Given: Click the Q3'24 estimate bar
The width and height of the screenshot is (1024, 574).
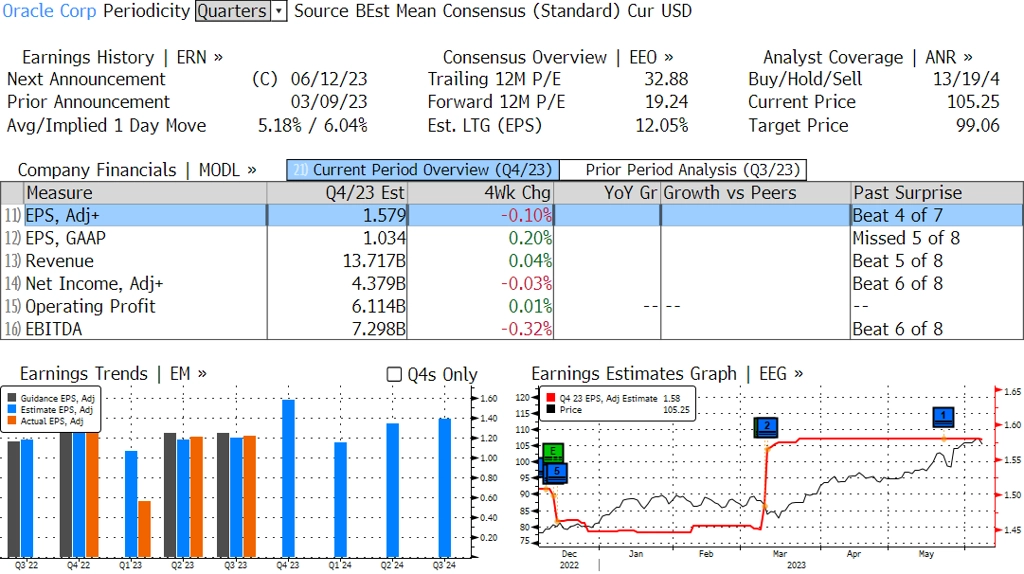Looking at the screenshot, I should 445,488.
